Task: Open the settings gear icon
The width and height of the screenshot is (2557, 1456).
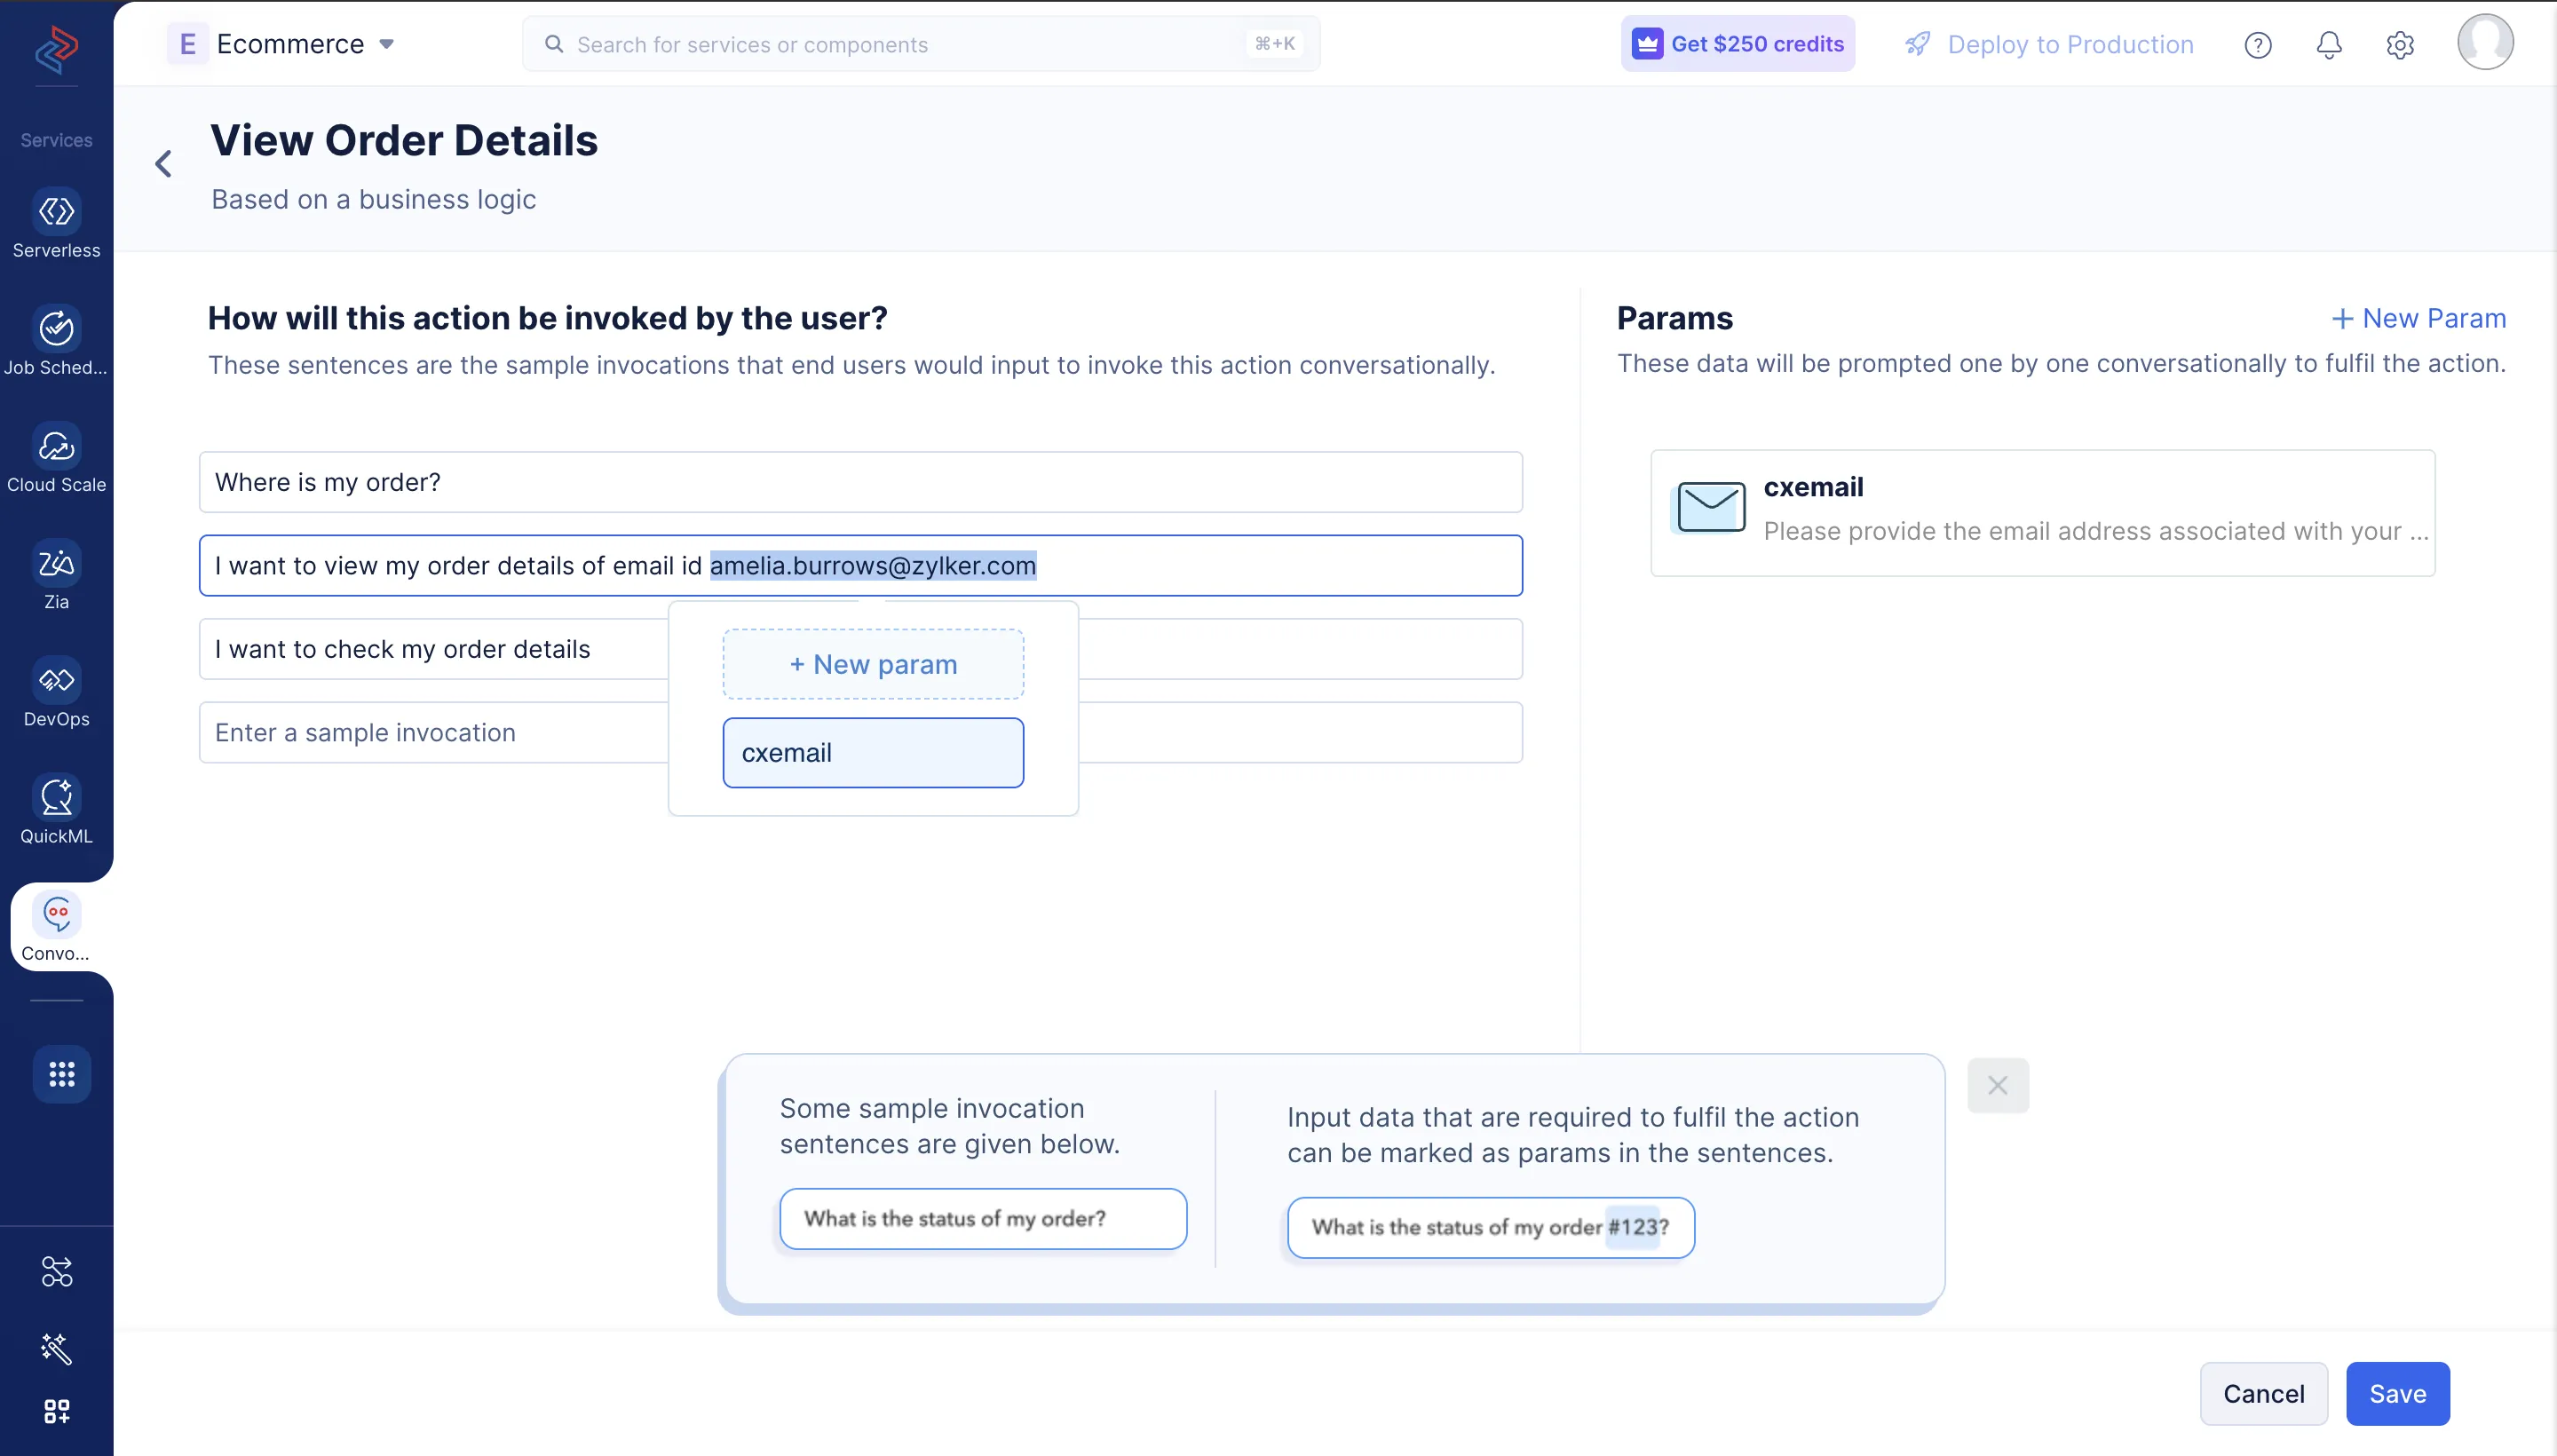Action: [2400, 45]
